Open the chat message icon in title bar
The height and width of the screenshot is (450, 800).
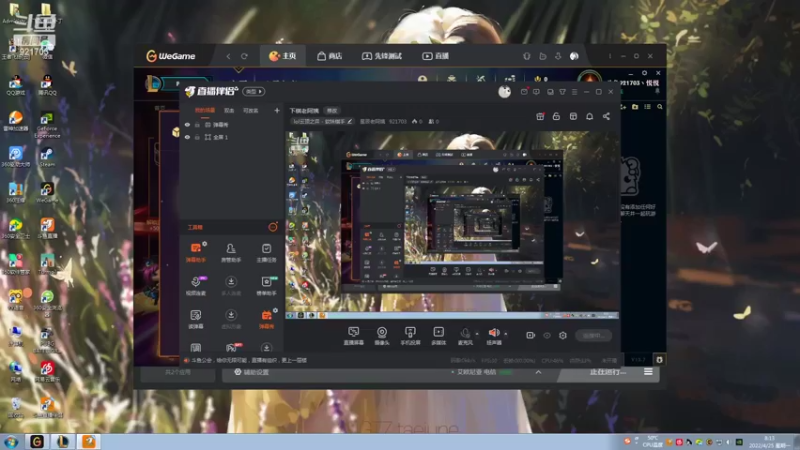point(536,92)
